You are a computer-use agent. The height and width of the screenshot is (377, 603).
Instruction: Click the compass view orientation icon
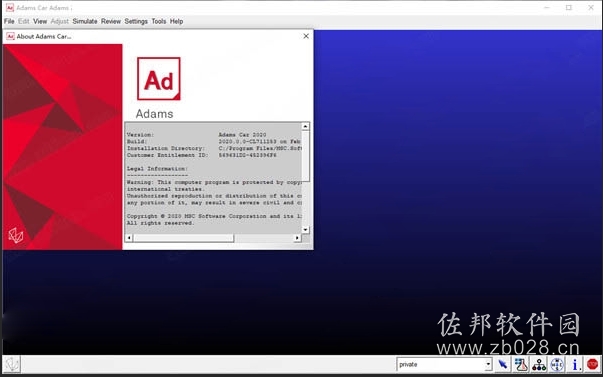tap(557, 364)
